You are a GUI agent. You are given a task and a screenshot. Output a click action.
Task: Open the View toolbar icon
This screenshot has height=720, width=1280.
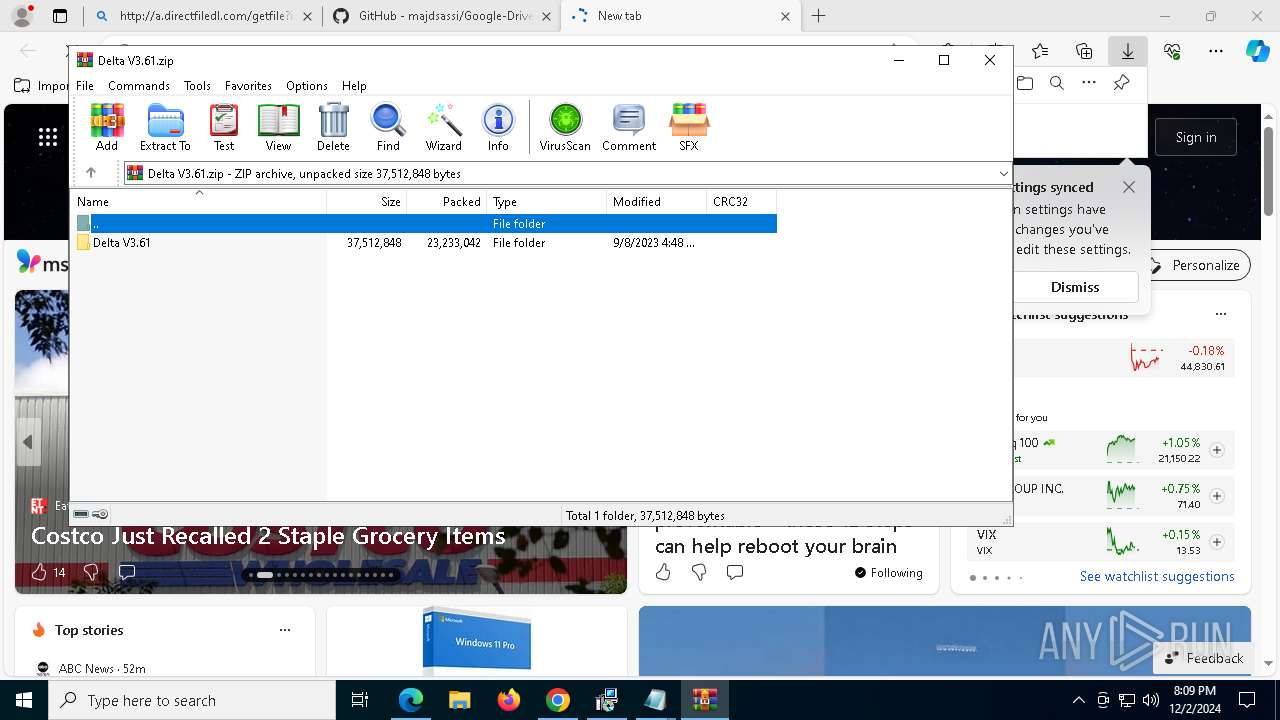278,127
